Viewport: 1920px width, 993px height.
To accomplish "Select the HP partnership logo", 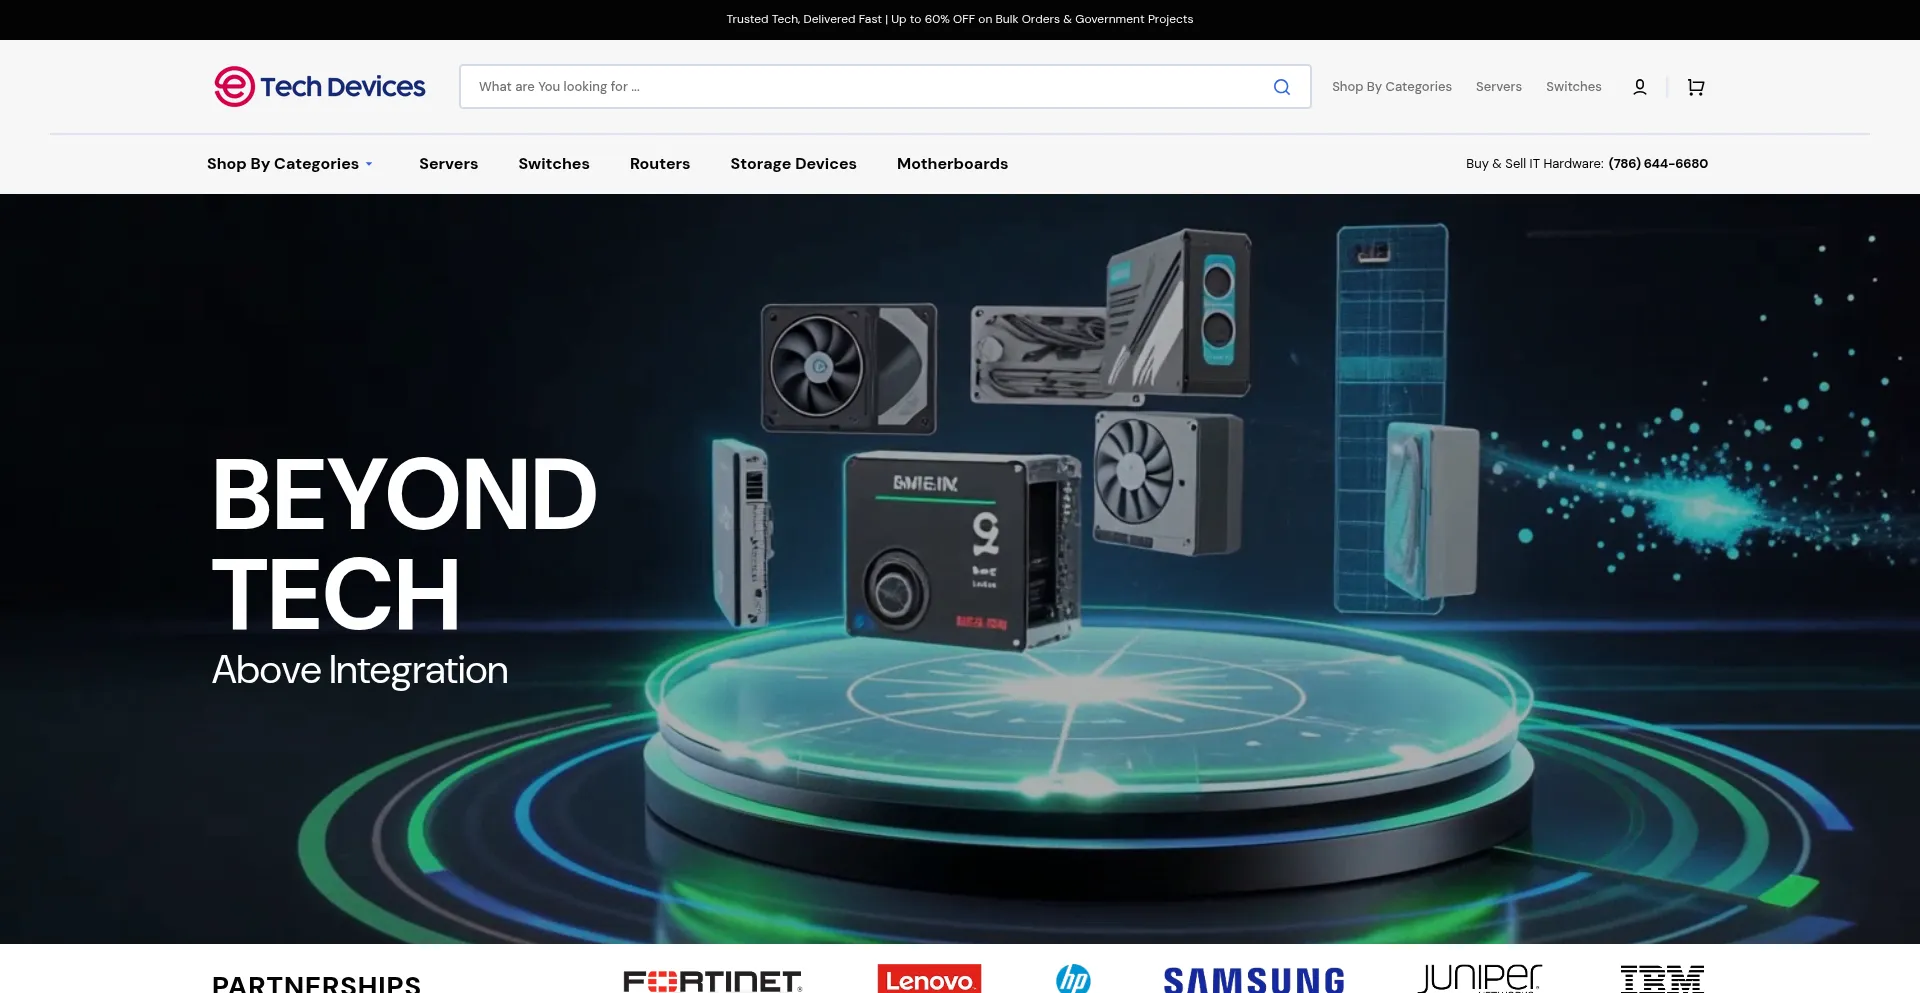I will 1074,980.
